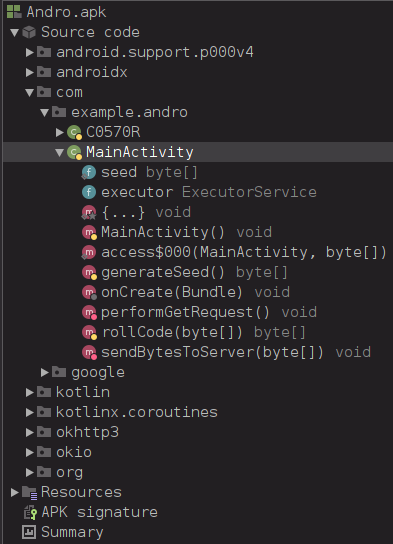Expand the Resources node arrow

pos(15,492)
